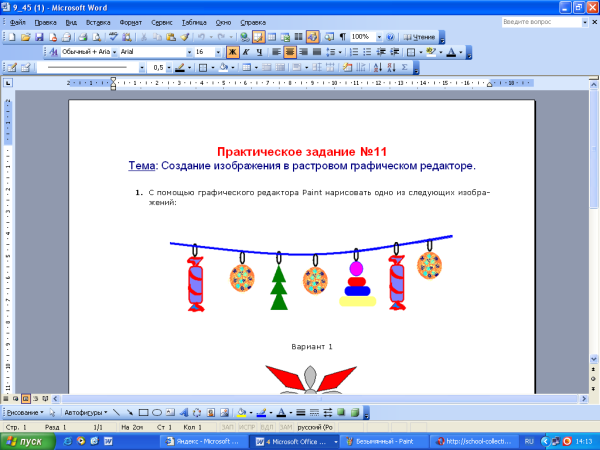600x450 pixels.
Task: Toggle center alignment
Action: 290,52
